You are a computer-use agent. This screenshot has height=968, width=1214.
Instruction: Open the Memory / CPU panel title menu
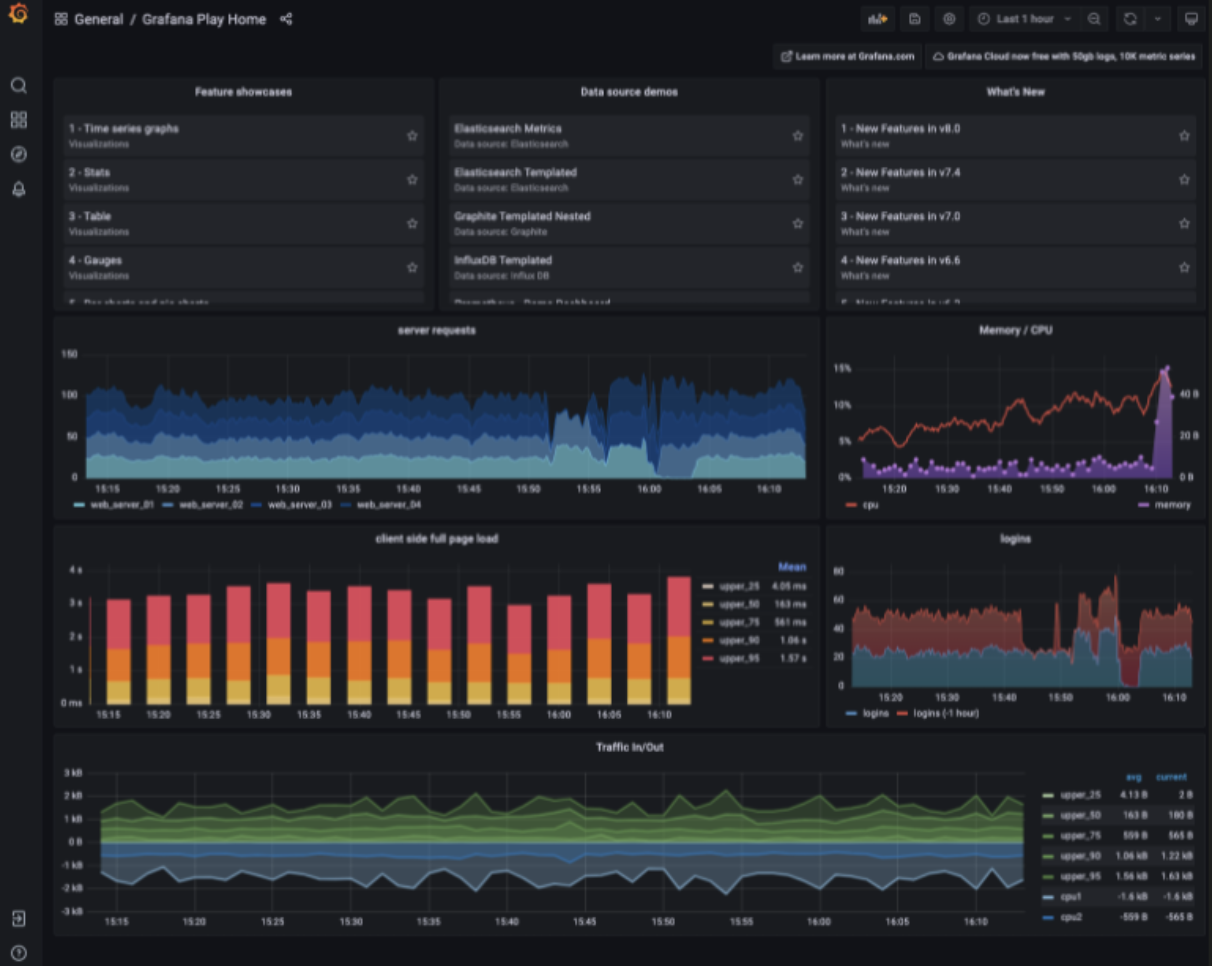[1015, 330]
